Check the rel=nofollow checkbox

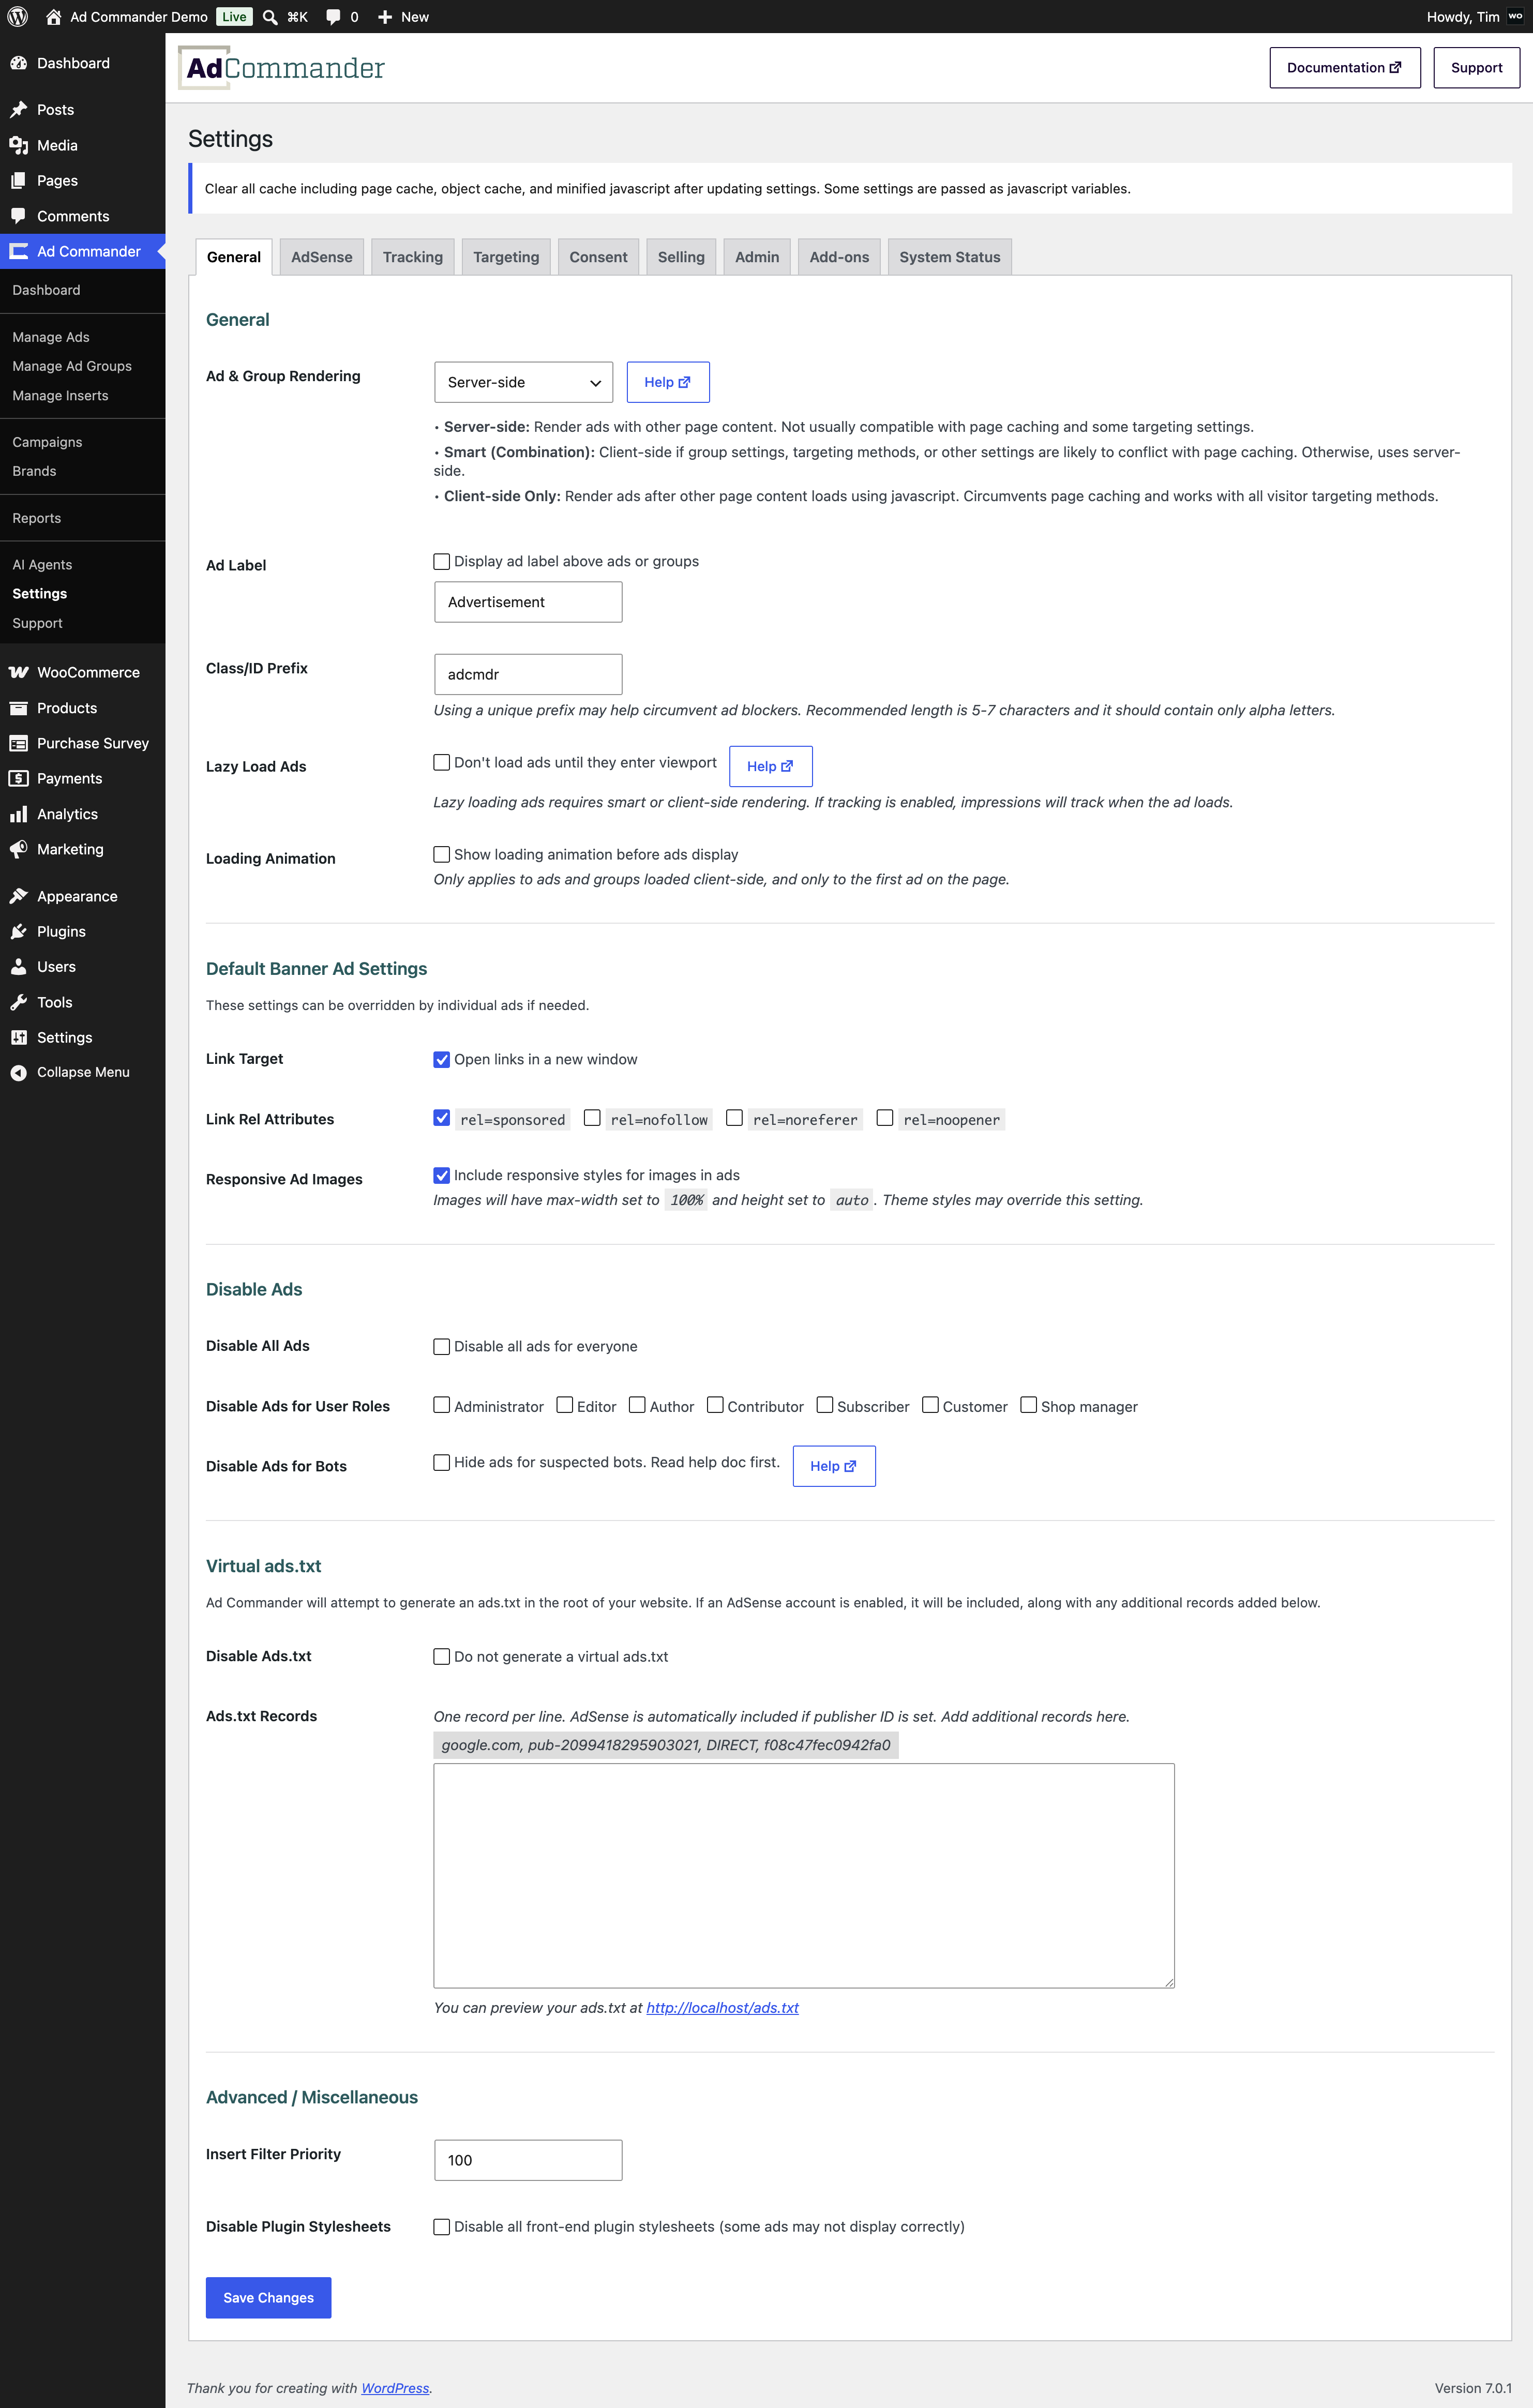(x=592, y=1118)
